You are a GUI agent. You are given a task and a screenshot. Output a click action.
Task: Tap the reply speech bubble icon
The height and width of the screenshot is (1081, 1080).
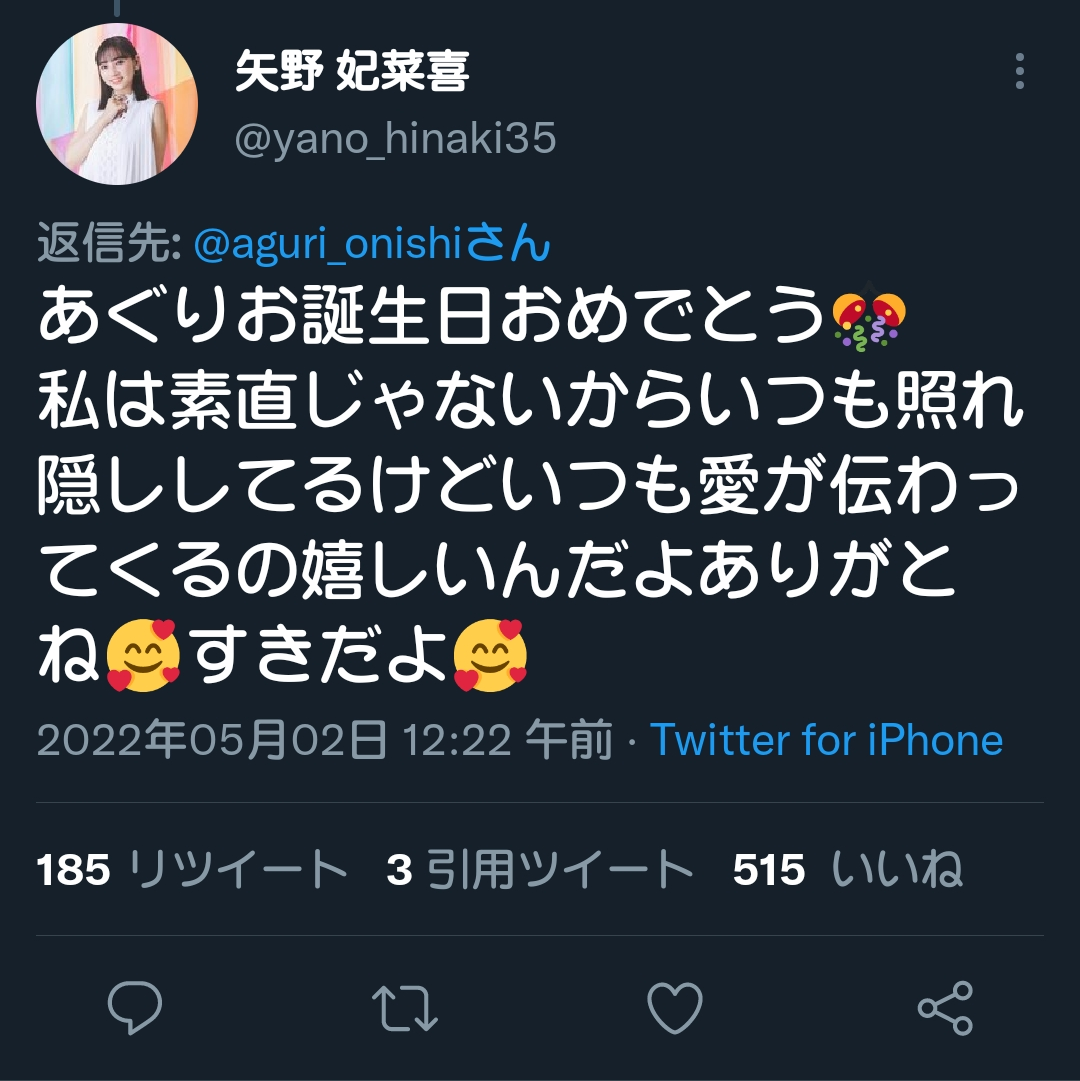click(135, 1007)
